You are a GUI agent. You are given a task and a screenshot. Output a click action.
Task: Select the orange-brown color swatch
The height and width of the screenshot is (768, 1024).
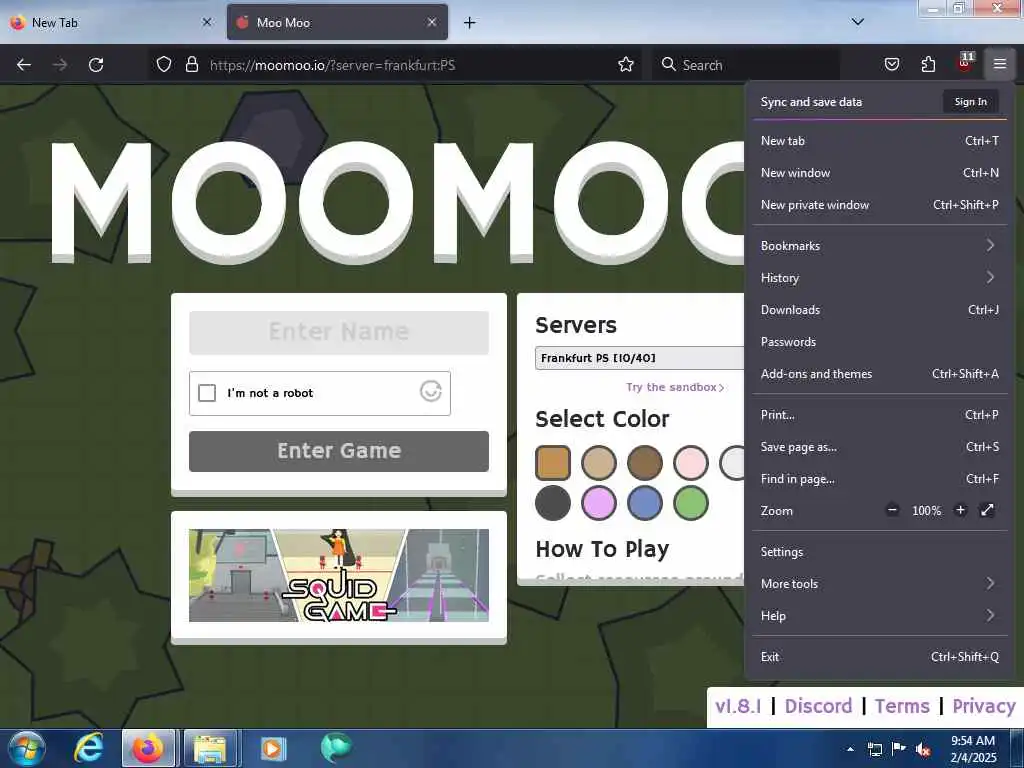[552, 462]
